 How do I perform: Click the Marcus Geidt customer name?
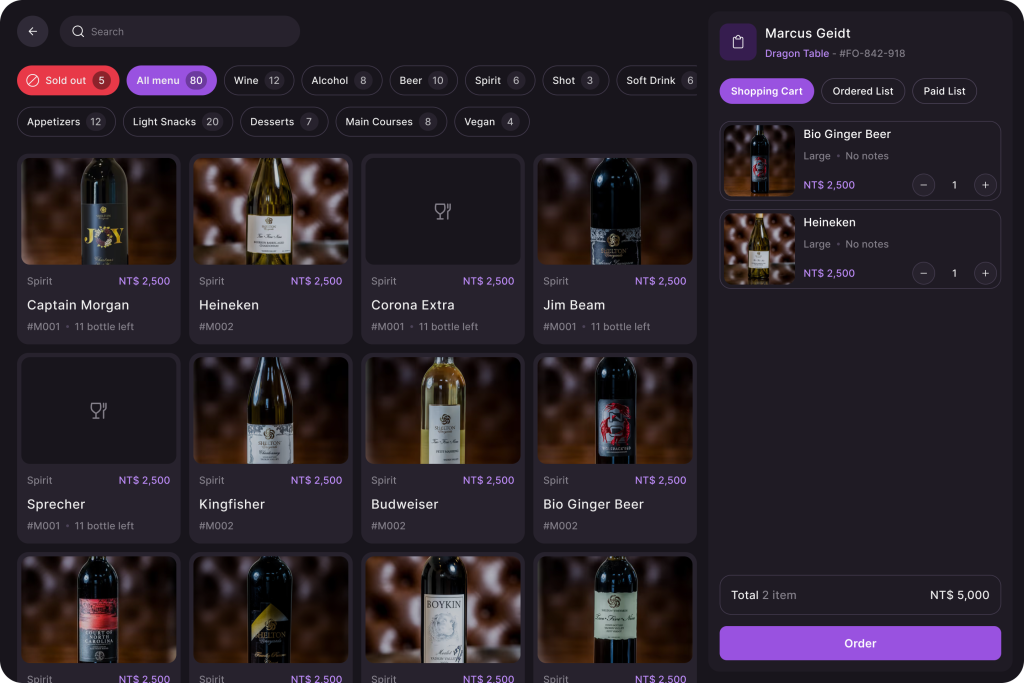click(807, 33)
